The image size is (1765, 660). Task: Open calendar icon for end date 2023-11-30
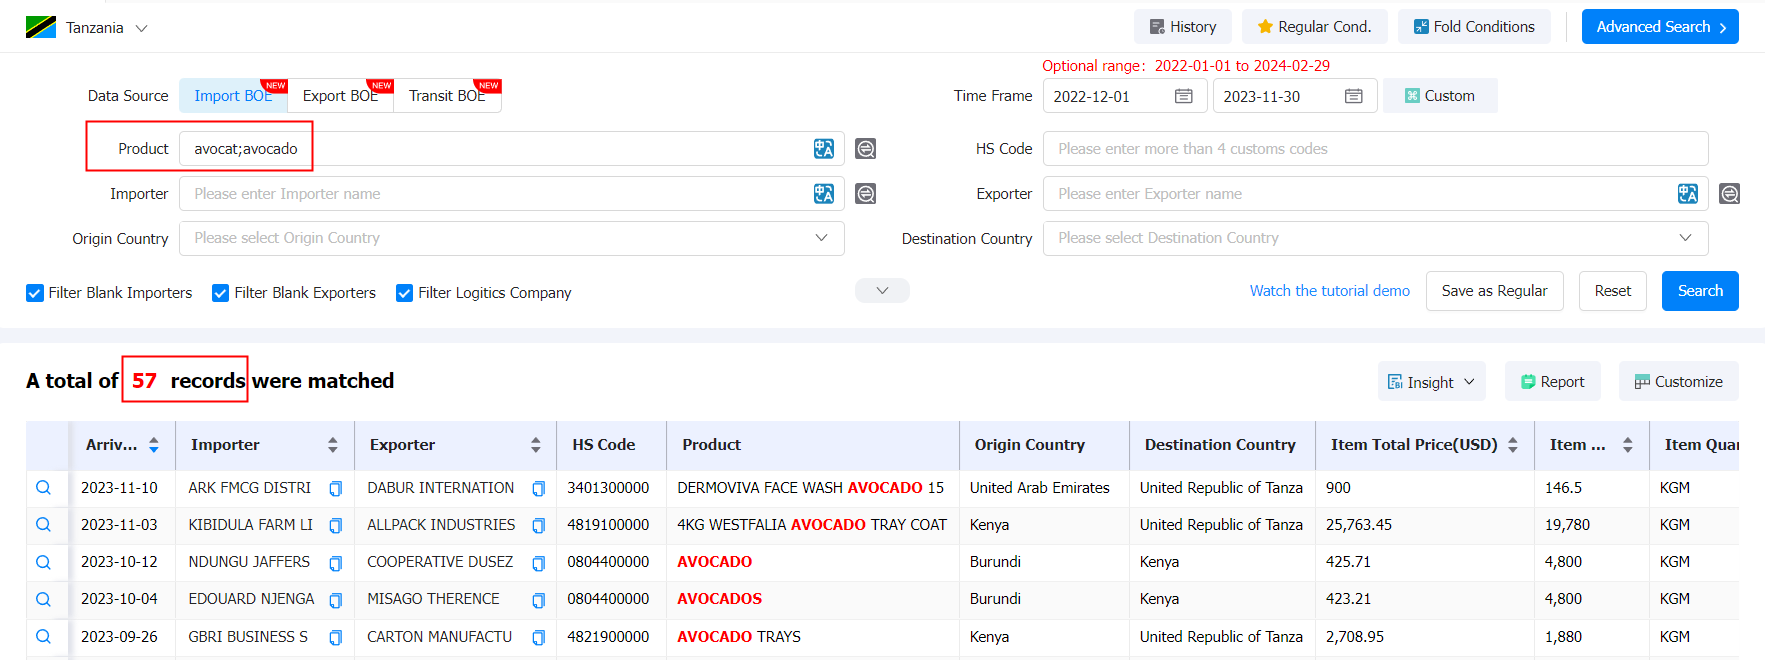point(1353,96)
